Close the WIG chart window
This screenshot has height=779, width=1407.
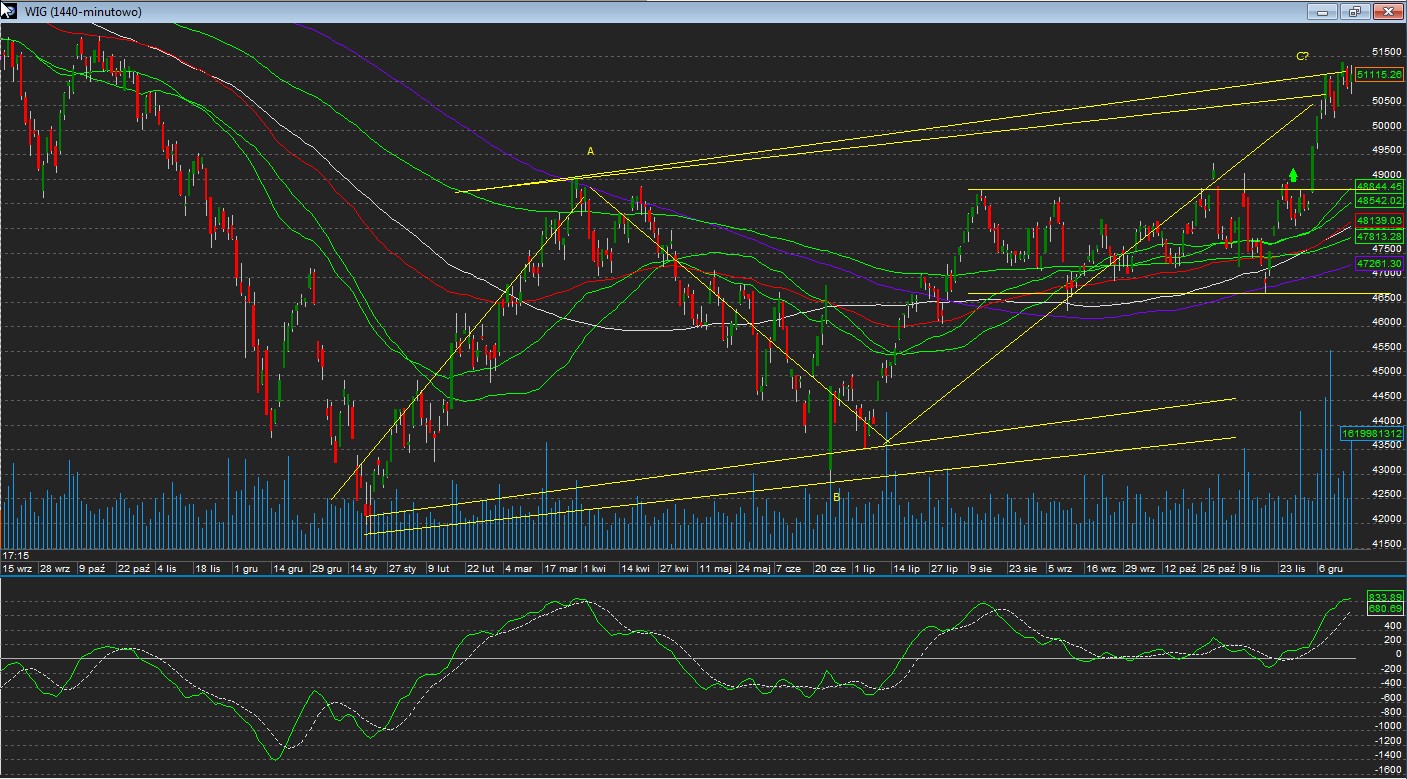point(1388,12)
